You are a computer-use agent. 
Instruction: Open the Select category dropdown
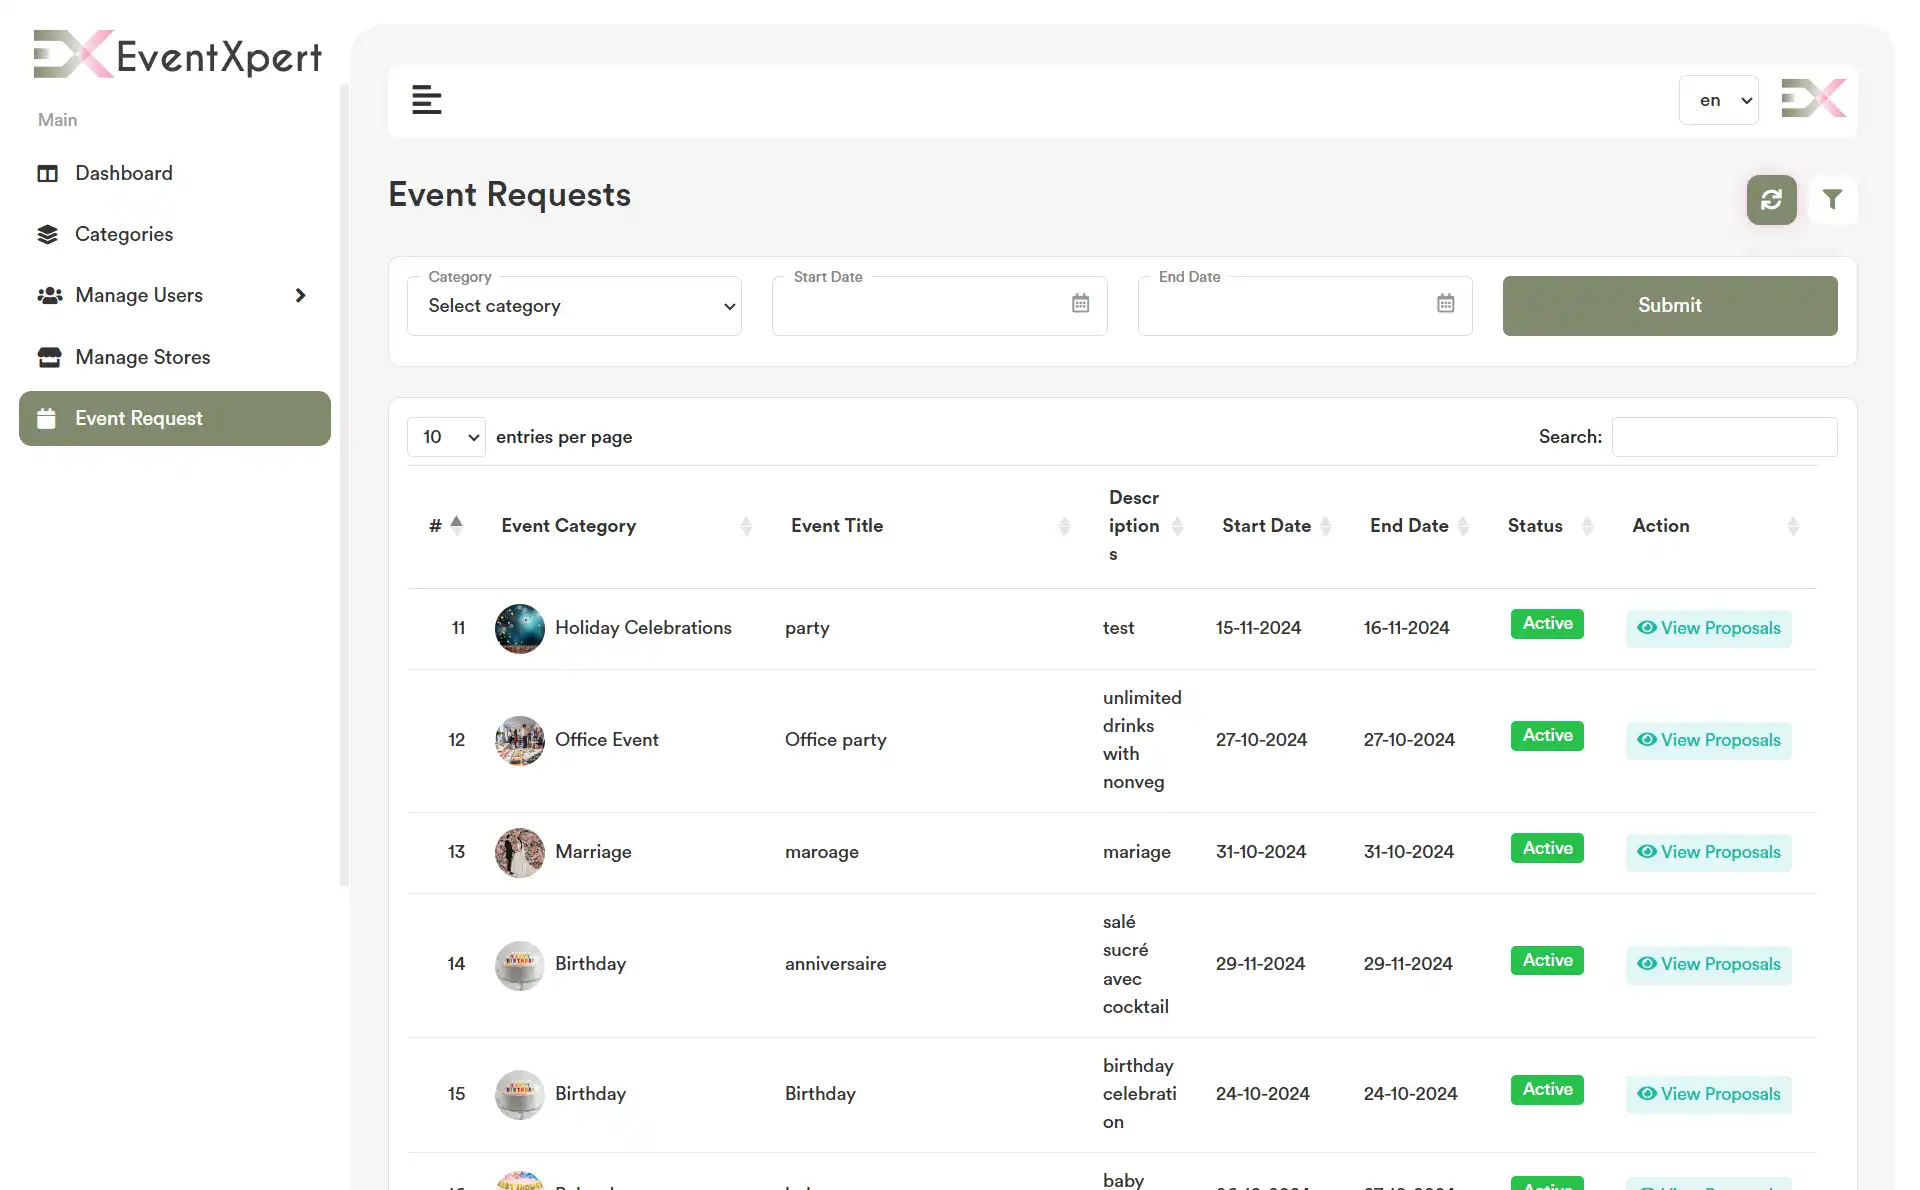(574, 306)
